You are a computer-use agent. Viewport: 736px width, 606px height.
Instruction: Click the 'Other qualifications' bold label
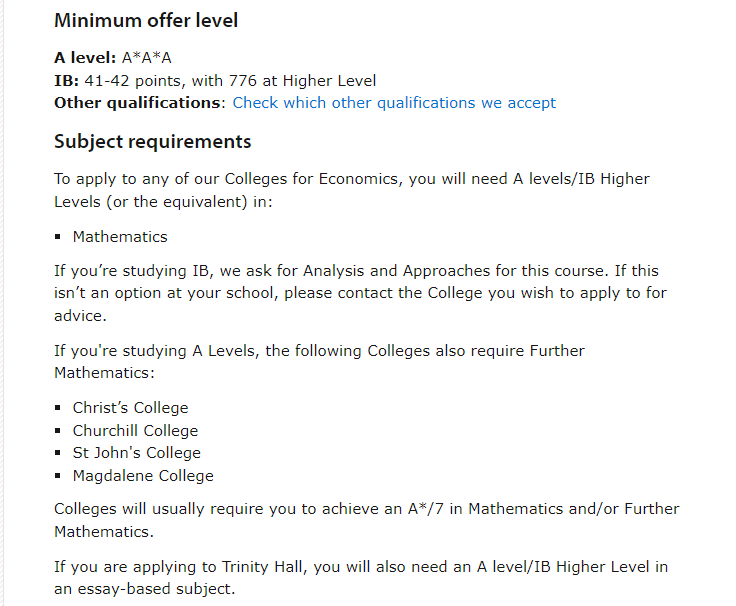139,103
